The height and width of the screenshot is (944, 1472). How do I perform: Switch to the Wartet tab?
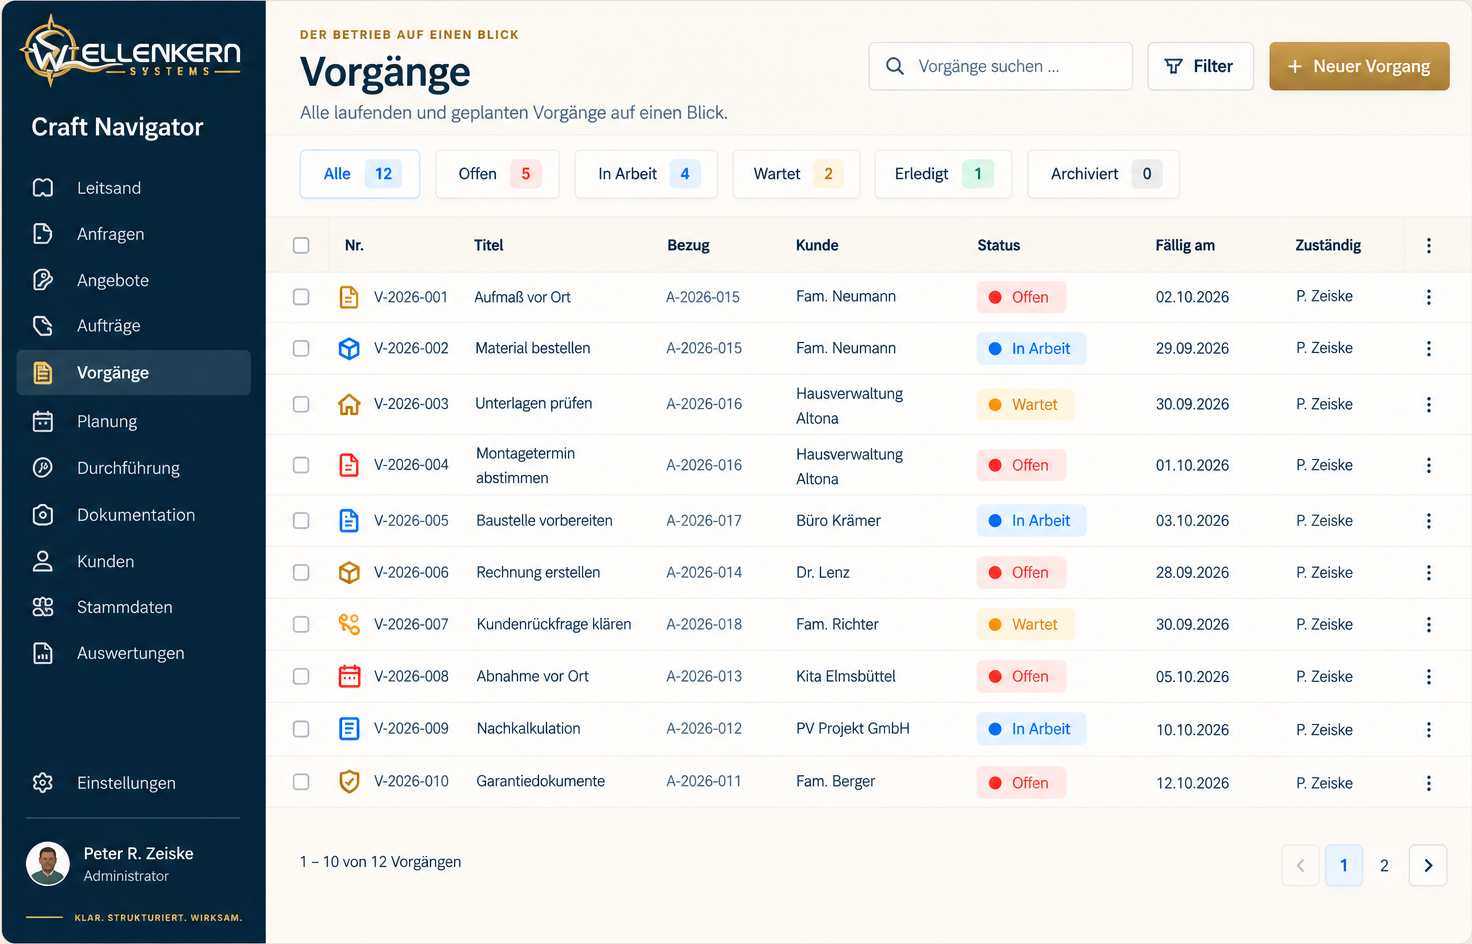[x=796, y=174]
